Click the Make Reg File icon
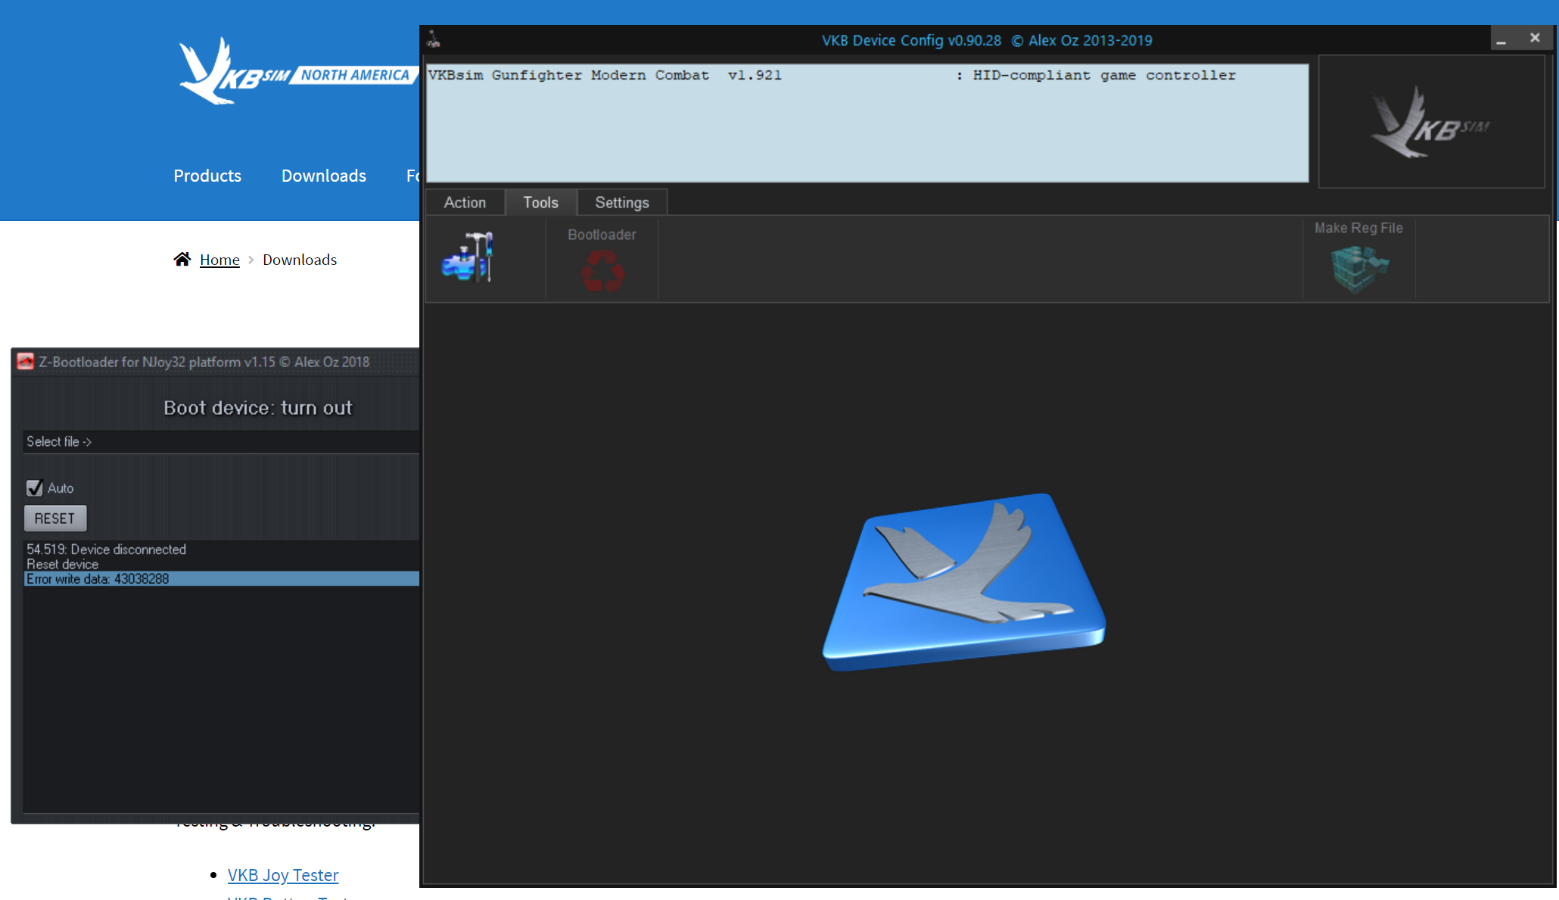 1358,267
